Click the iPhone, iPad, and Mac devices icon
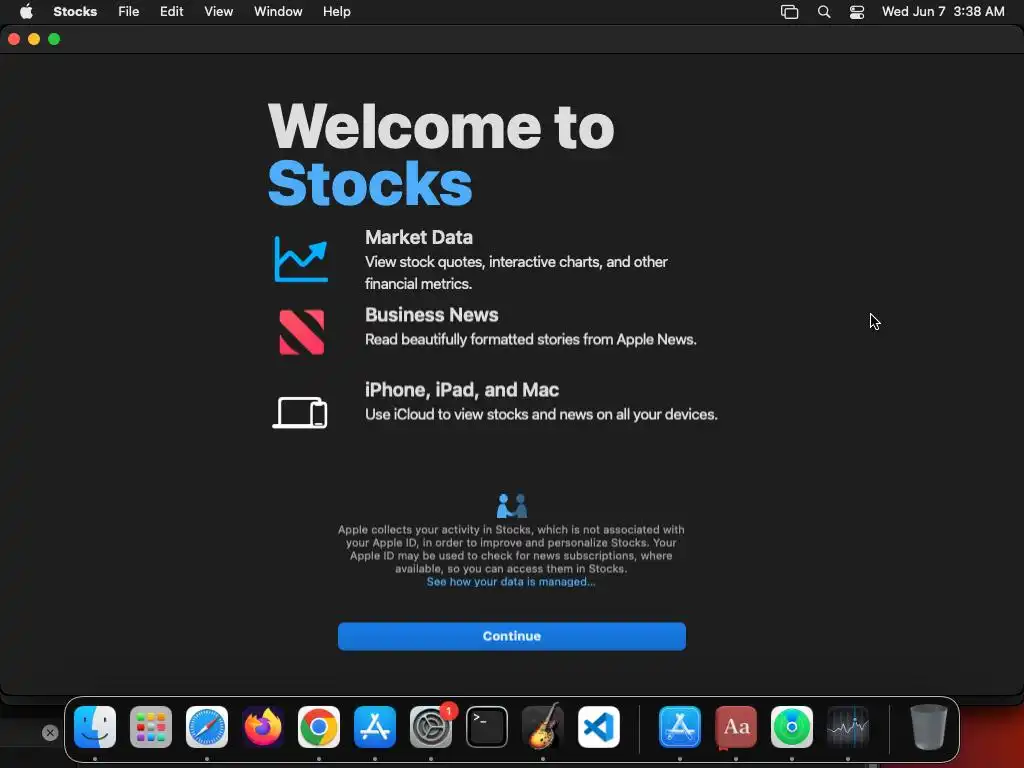The height and width of the screenshot is (768, 1024). [300, 412]
